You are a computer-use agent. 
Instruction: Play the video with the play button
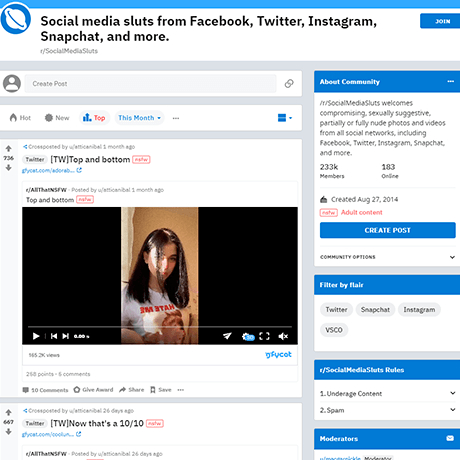[36, 336]
